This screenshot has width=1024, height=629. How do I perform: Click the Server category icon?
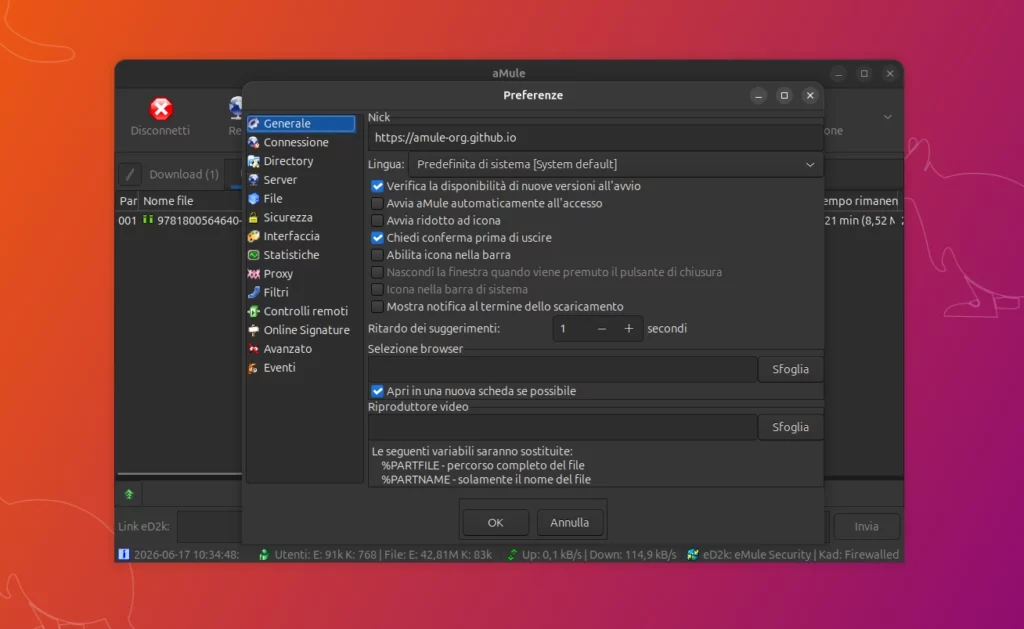(253, 180)
